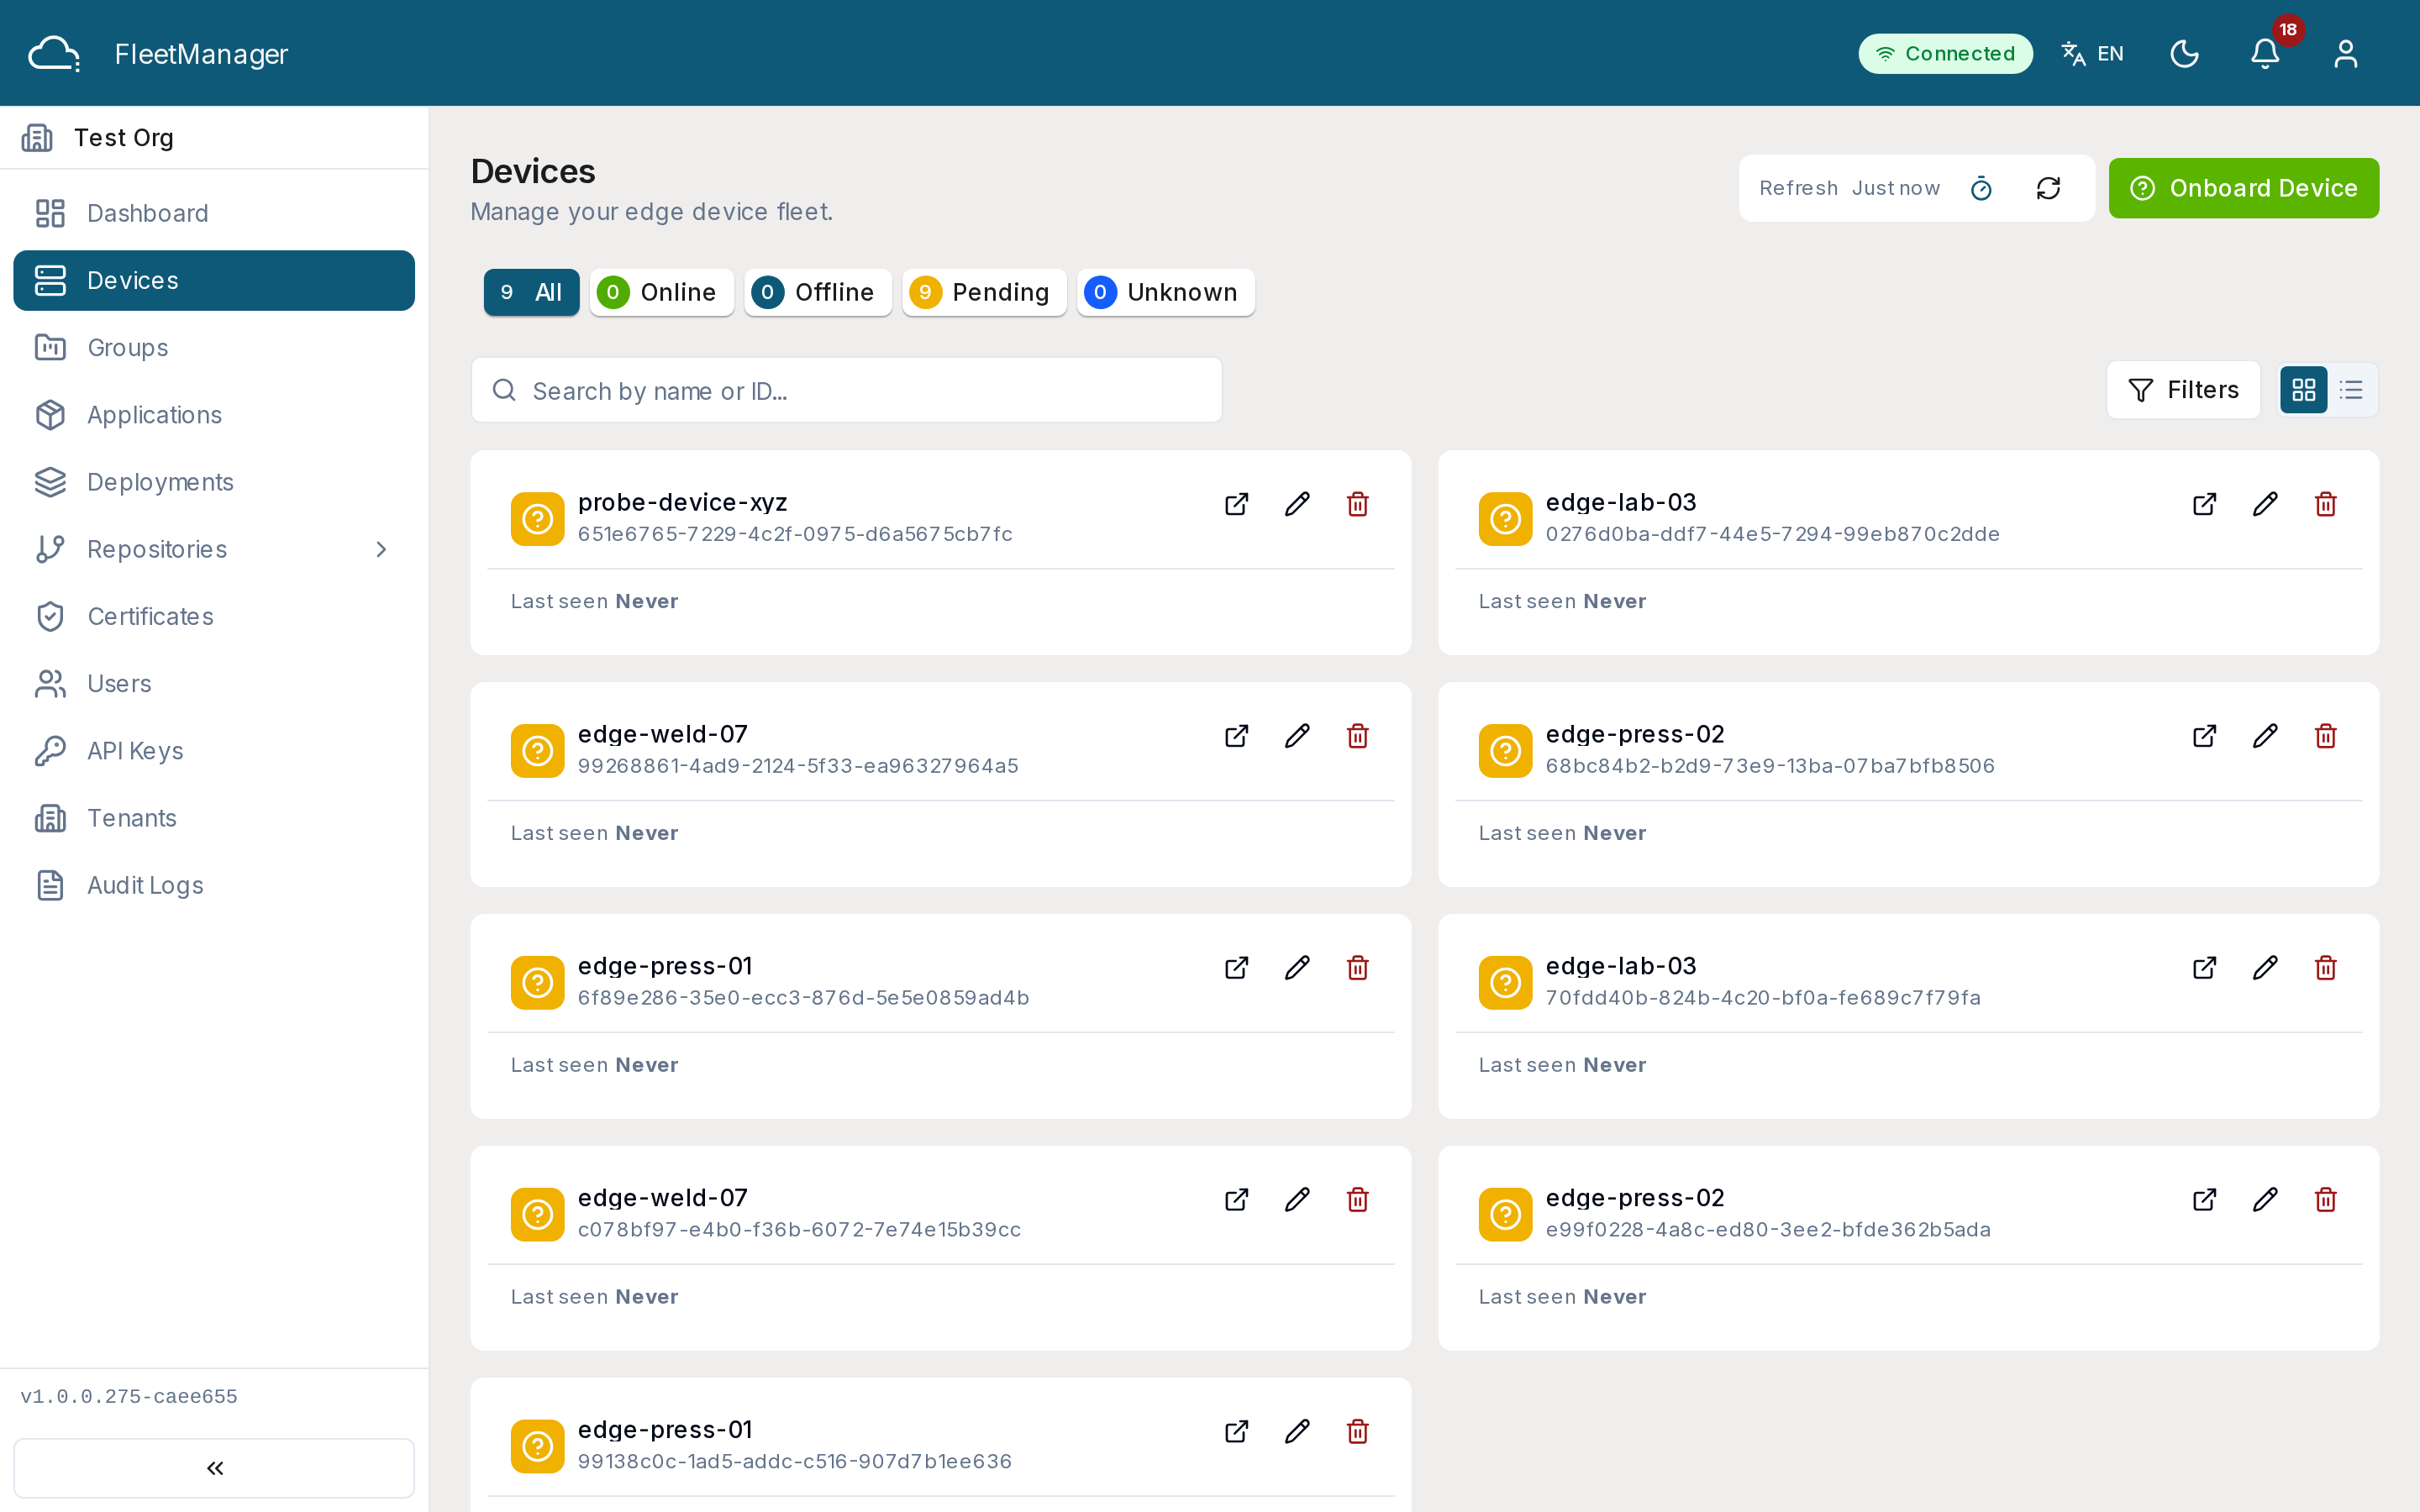The image size is (2420, 1512).
Task: Open Deployments in the sidebar
Action: click(x=214, y=482)
